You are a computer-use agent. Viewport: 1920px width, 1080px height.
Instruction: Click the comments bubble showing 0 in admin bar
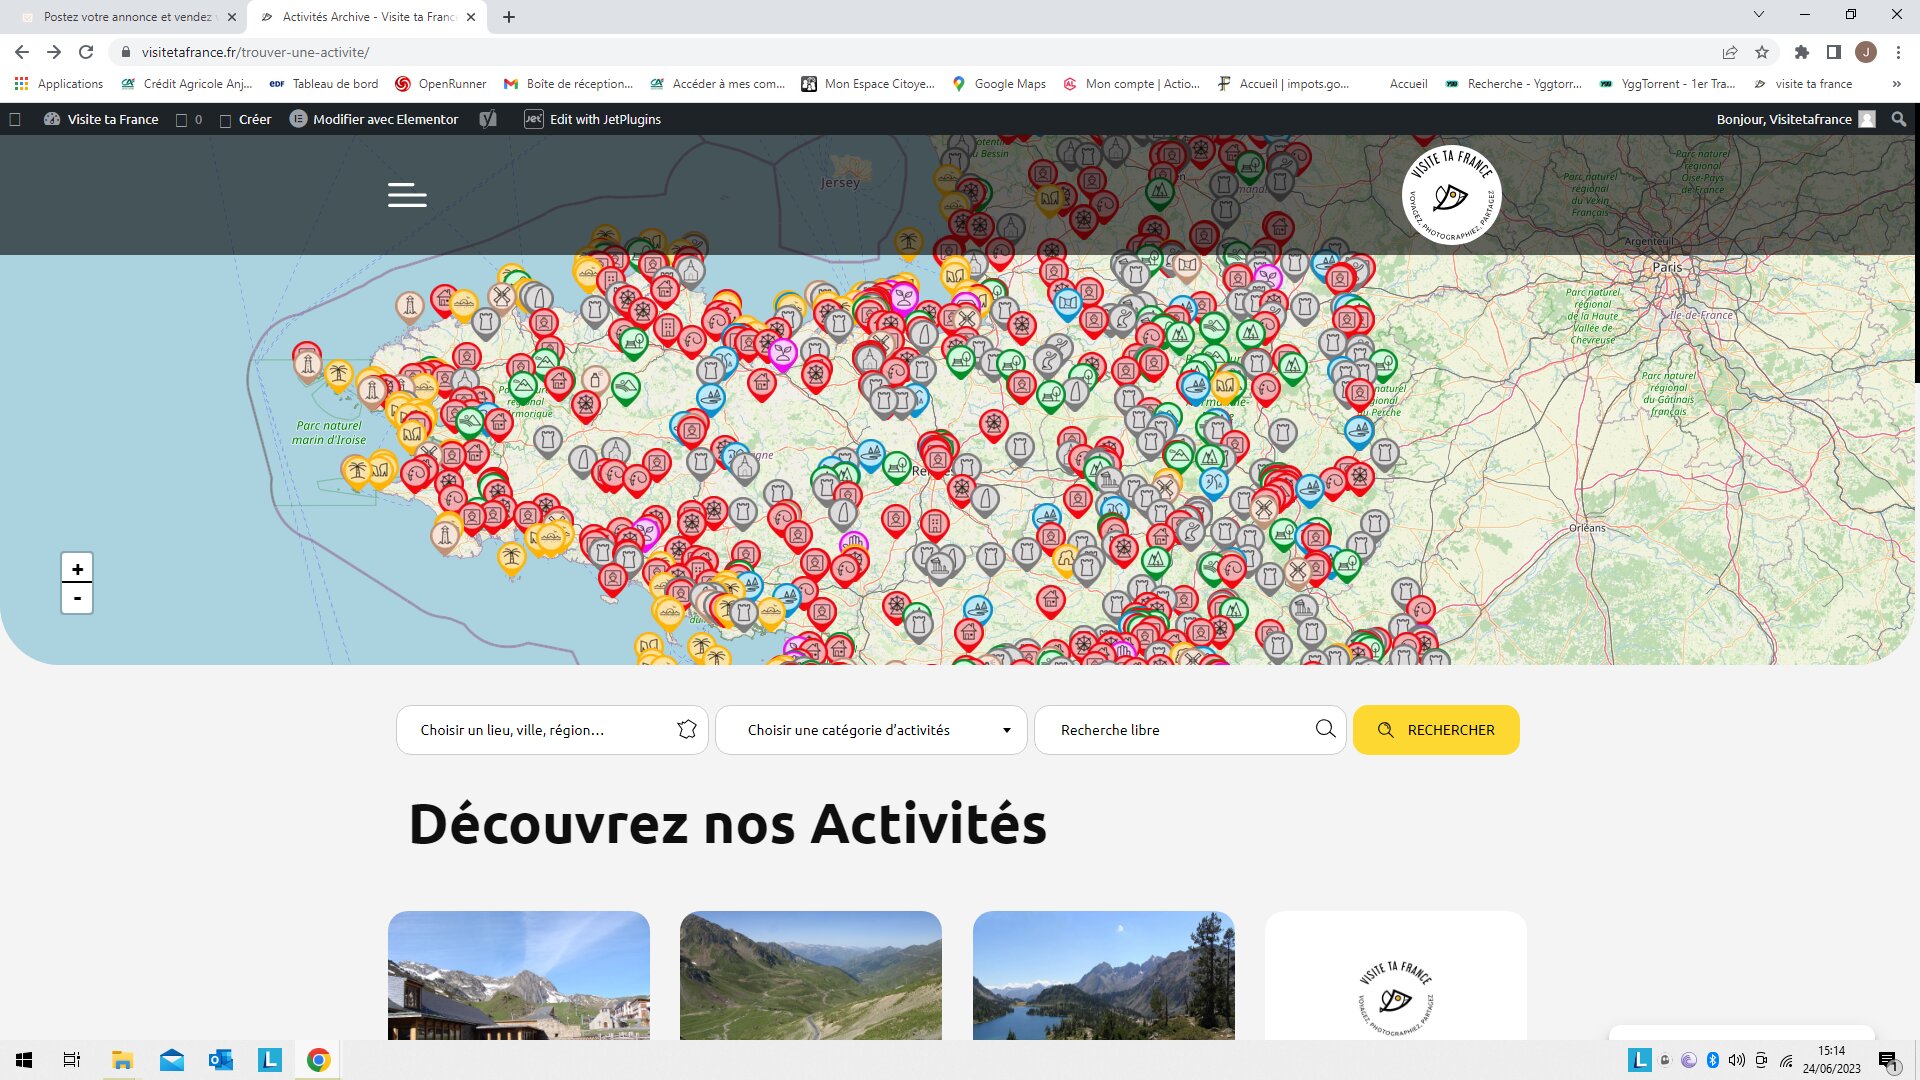[x=189, y=119]
